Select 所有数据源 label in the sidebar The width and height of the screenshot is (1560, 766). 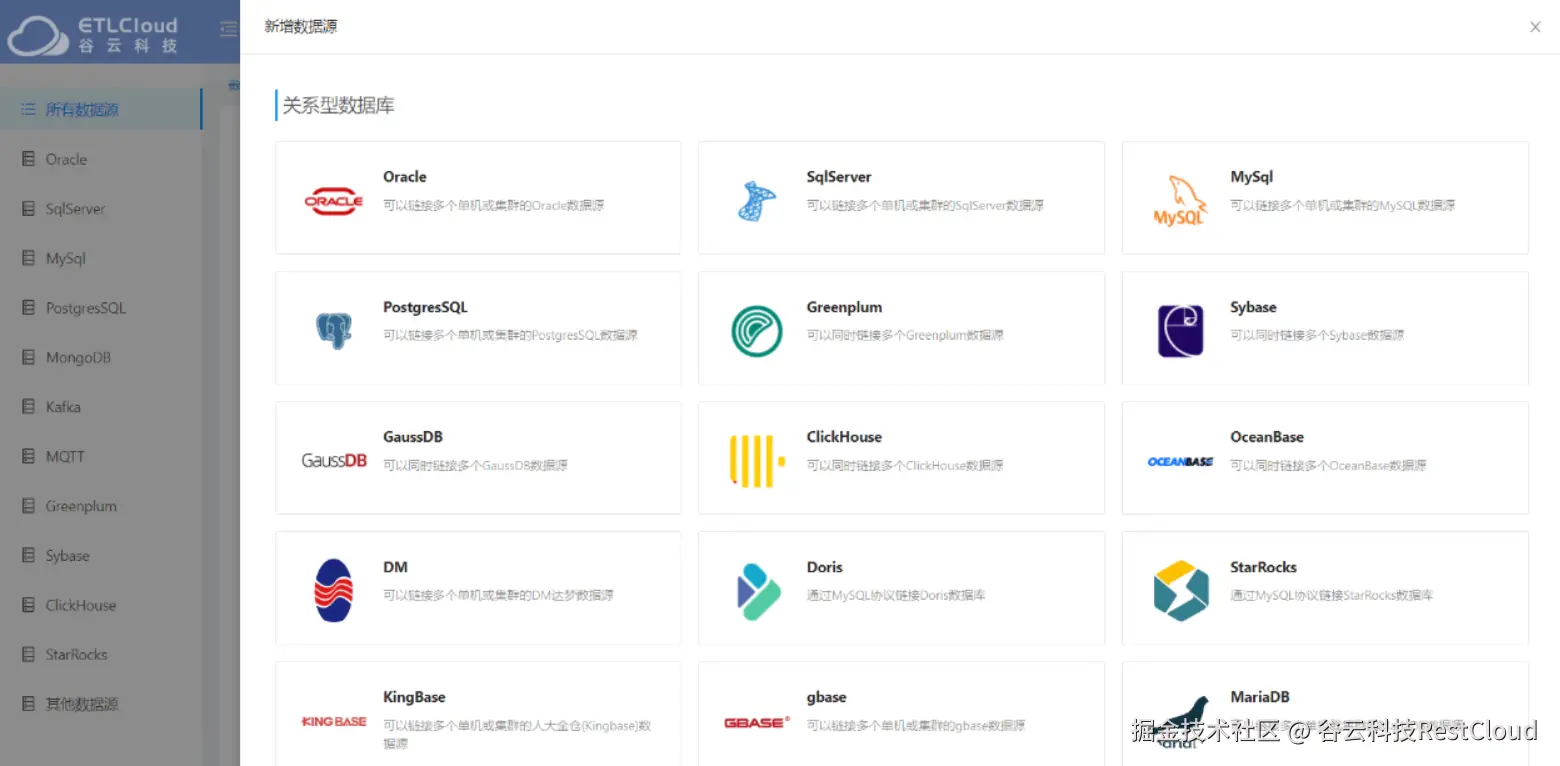[x=82, y=109]
